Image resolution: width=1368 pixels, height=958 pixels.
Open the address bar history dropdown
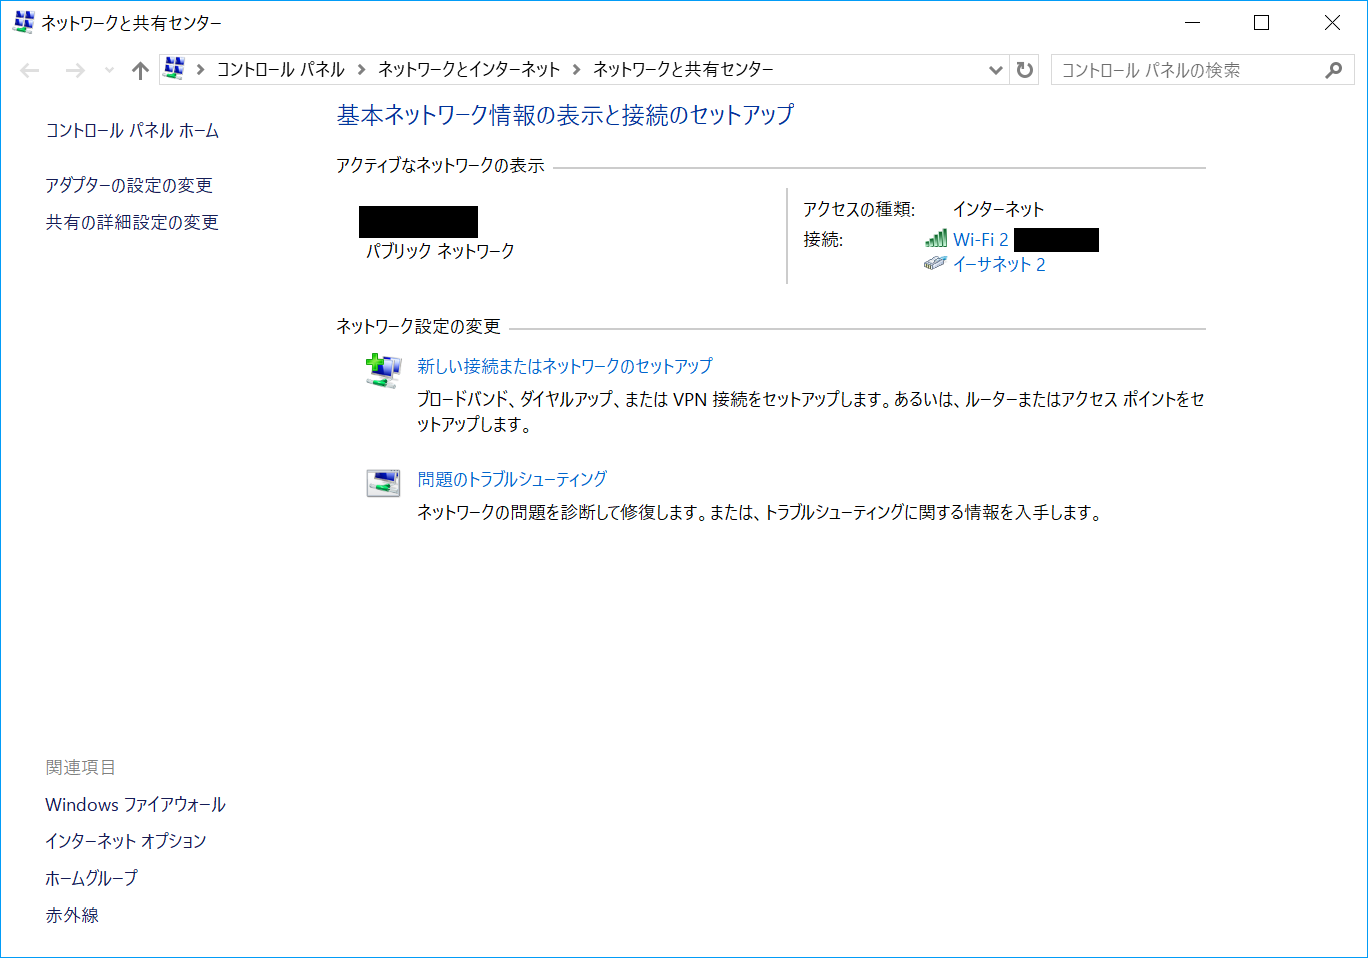point(996,69)
